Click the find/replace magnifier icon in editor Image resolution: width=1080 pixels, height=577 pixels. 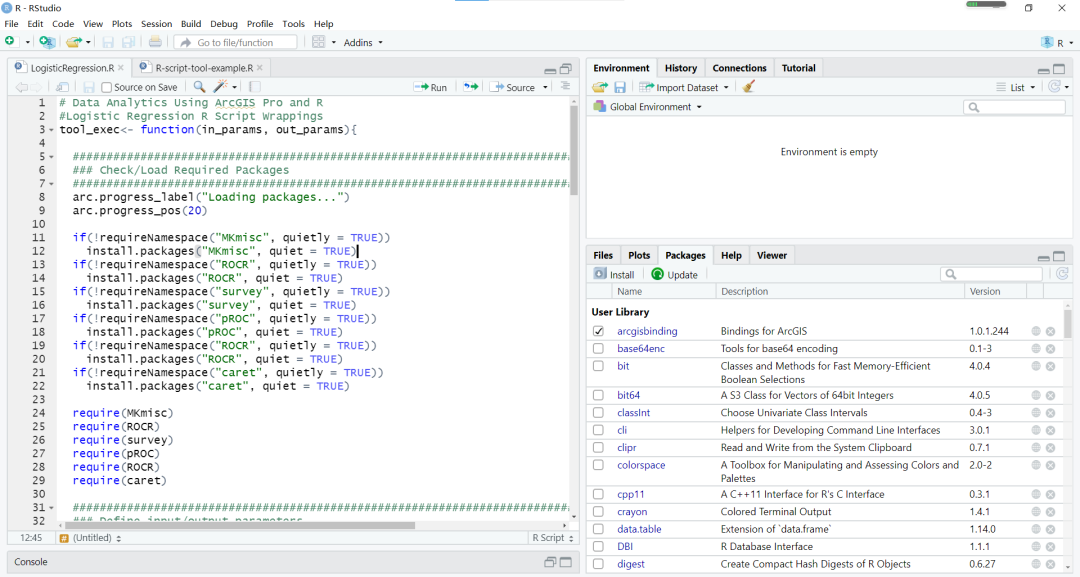pos(199,87)
